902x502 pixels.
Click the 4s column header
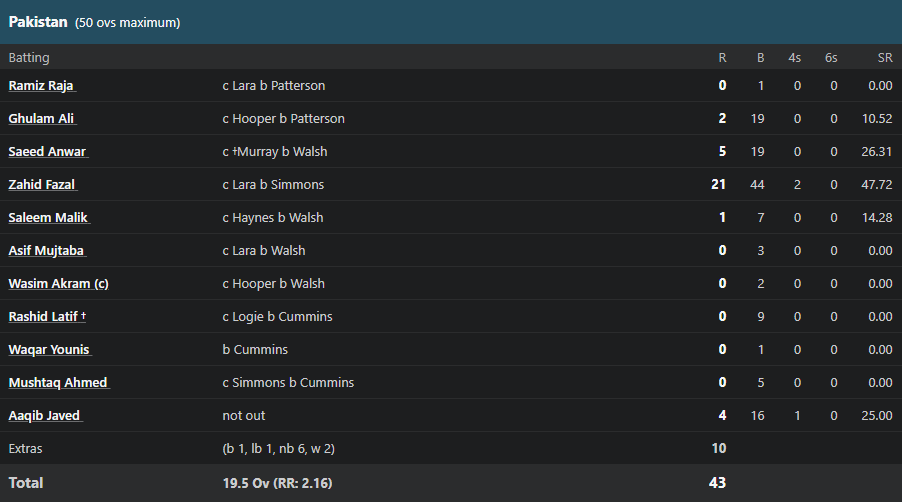point(794,58)
